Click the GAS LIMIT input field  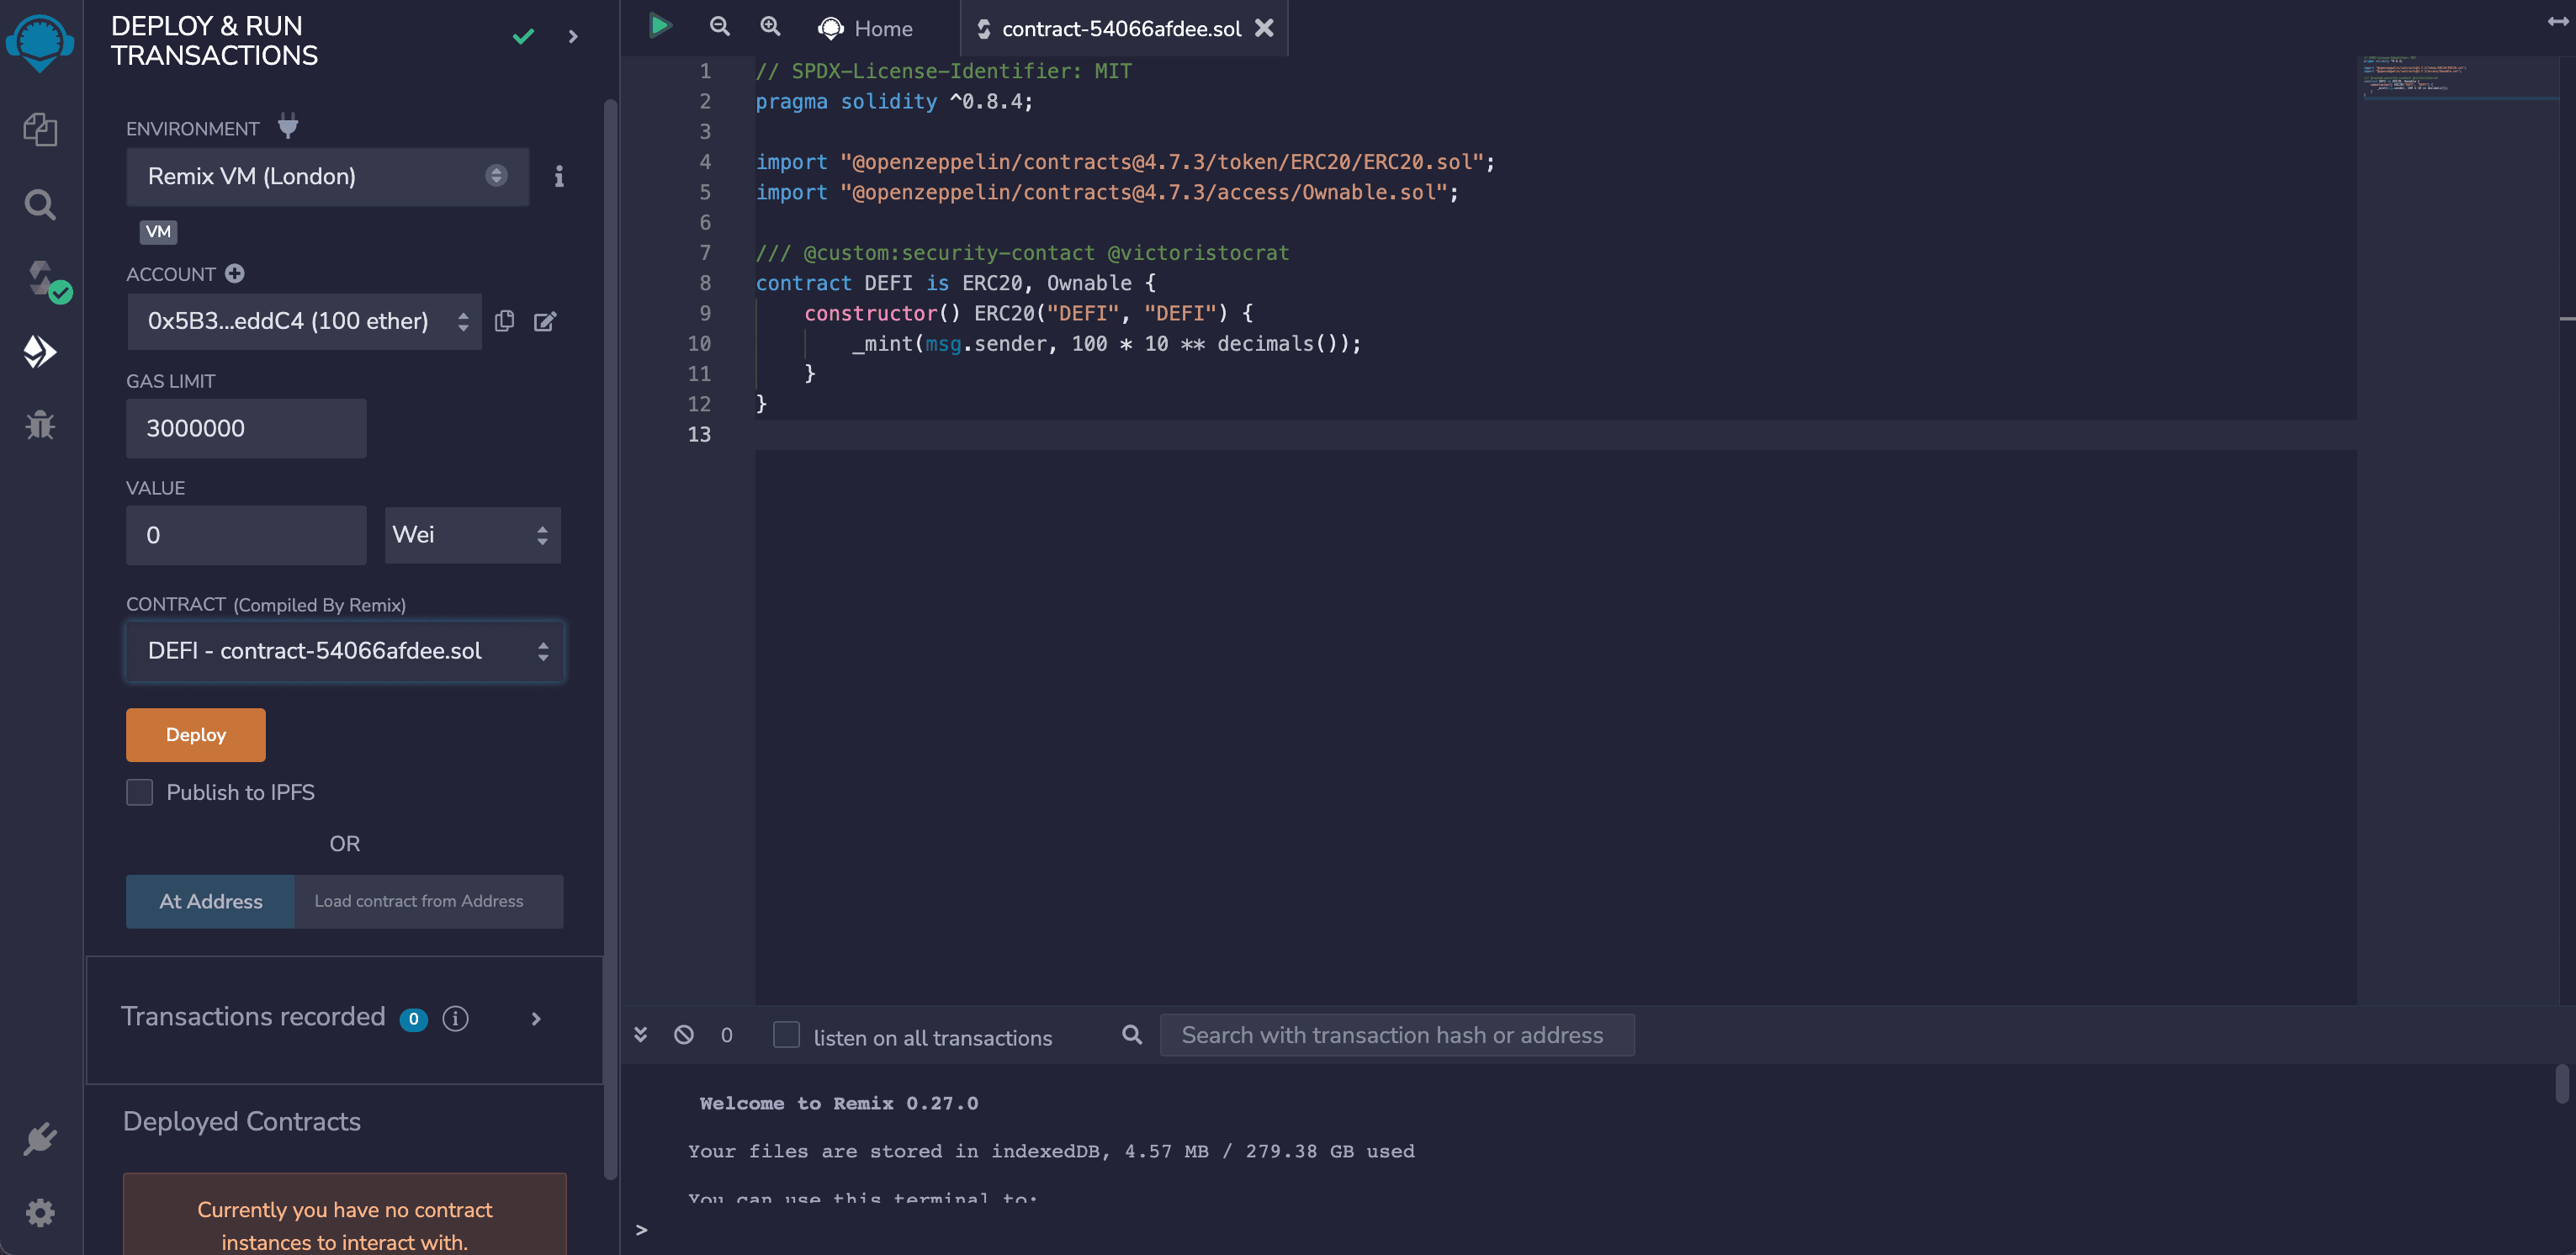click(246, 429)
